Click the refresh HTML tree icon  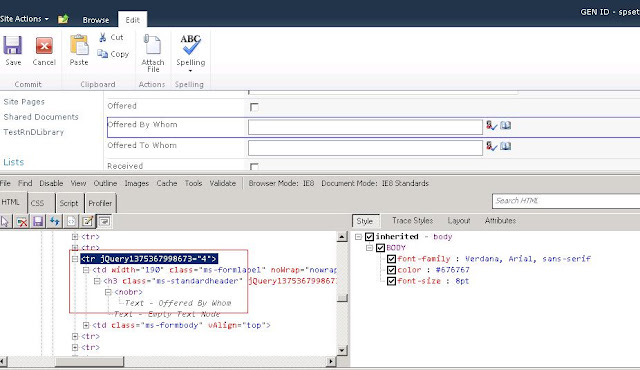tap(55, 222)
